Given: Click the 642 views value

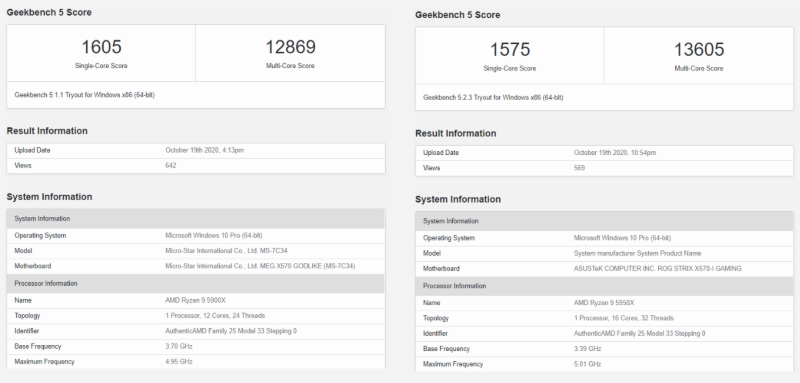Looking at the screenshot, I should point(171,166).
